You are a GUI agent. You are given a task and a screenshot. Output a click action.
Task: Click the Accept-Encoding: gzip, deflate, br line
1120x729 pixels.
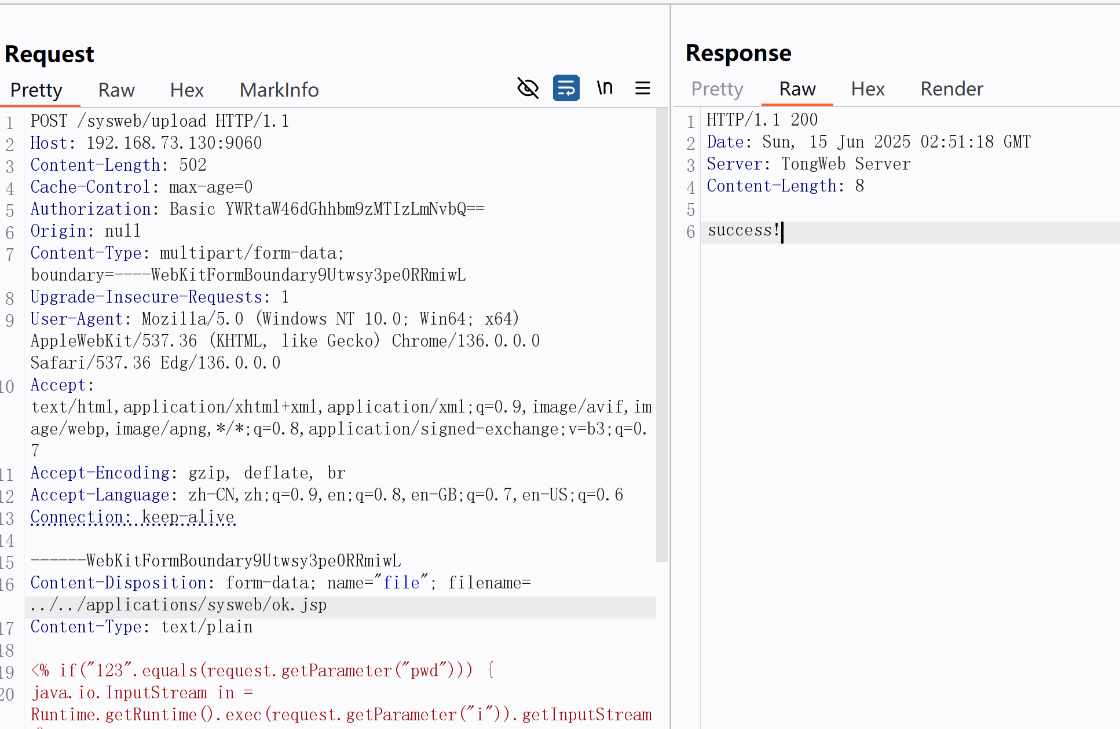[188, 473]
